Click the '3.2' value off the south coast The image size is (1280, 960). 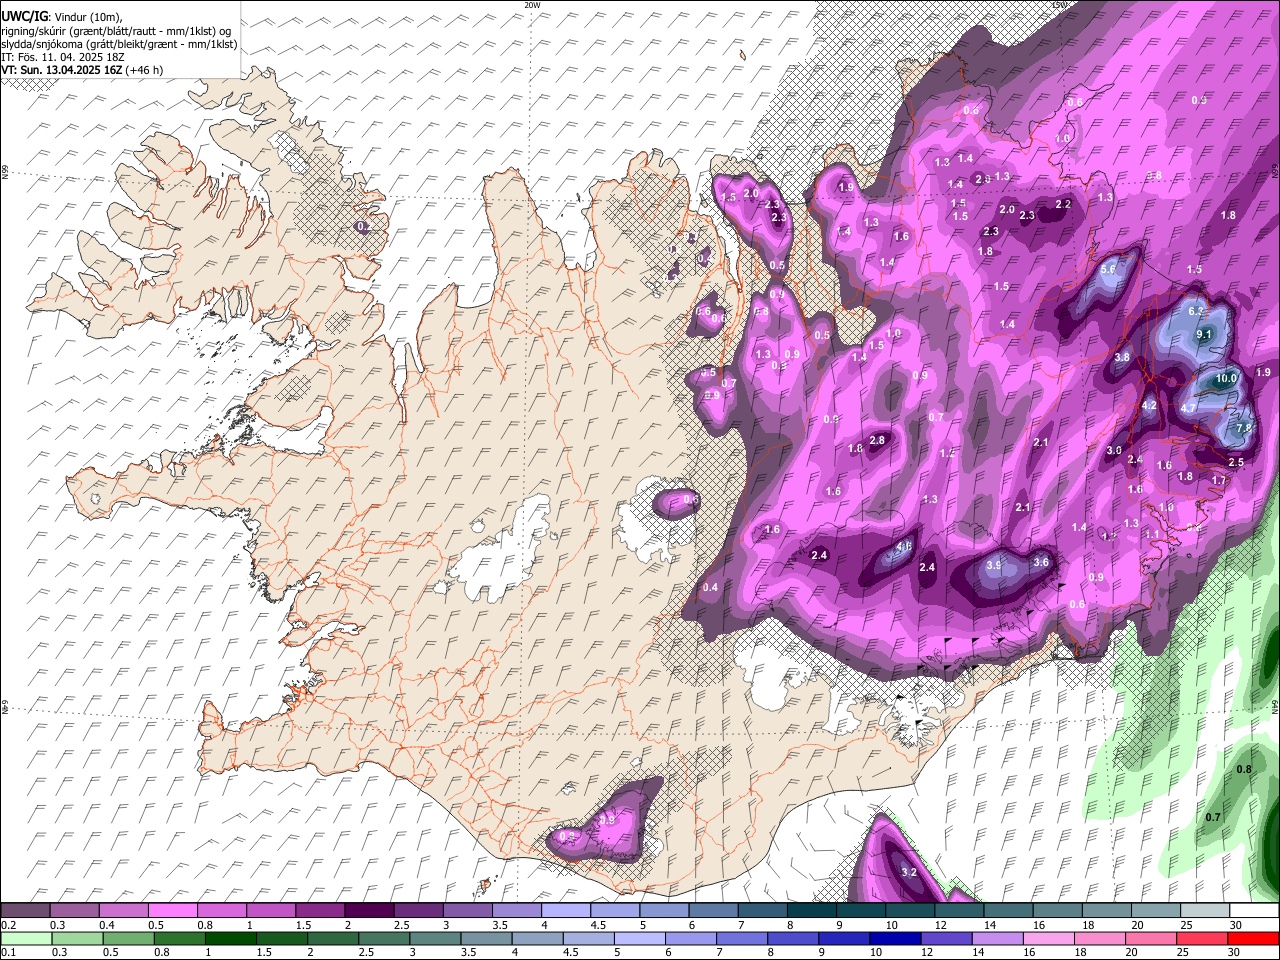click(909, 872)
